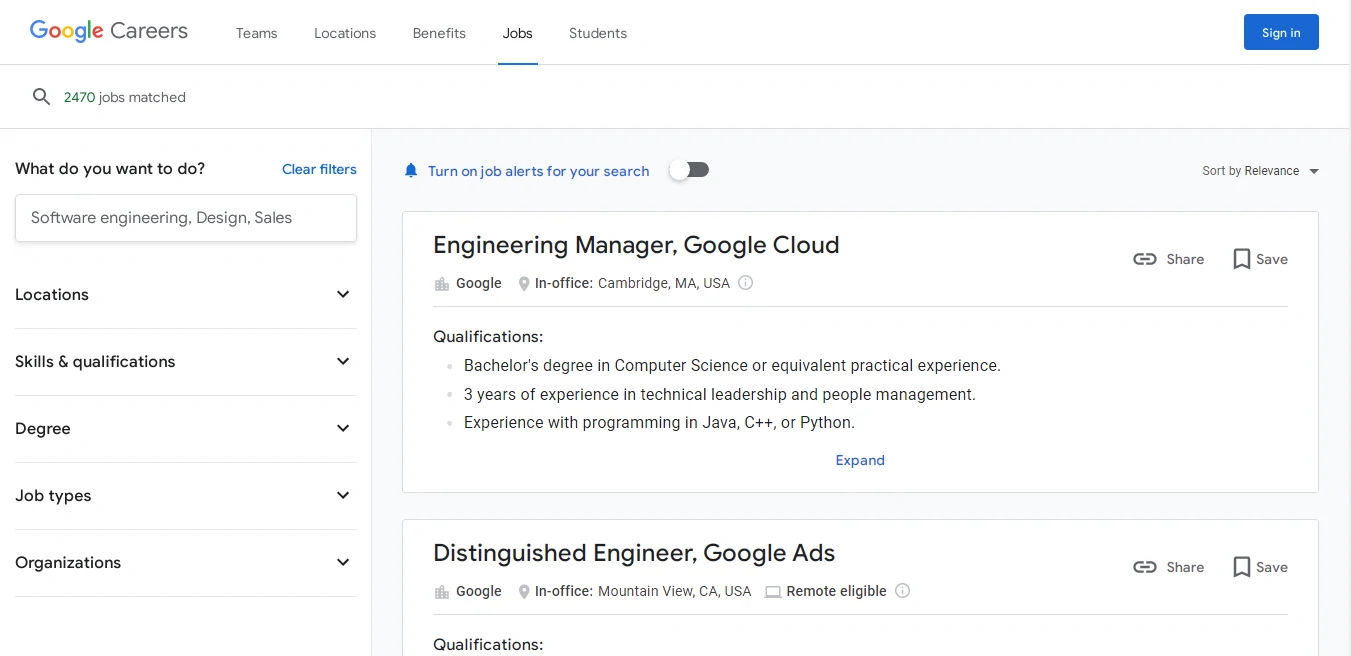Click the Google Careers logo
Screen dimensions: 1351x656
[108, 31]
